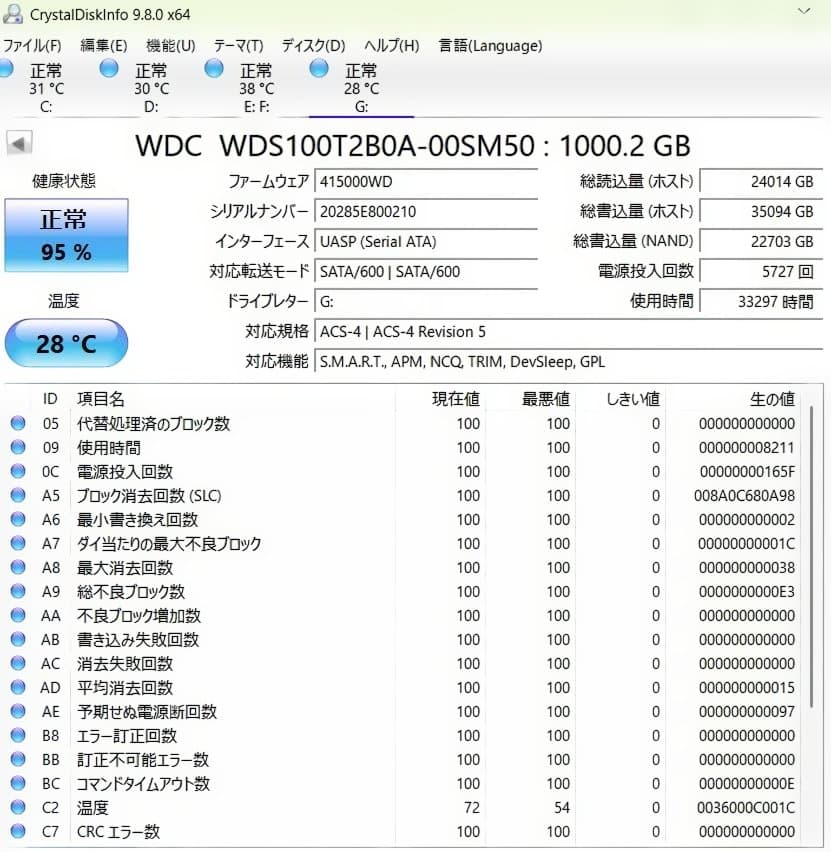The image size is (831, 852).
Task: Click the status orb for attribute A6
Action: click(x=18, y=519)
